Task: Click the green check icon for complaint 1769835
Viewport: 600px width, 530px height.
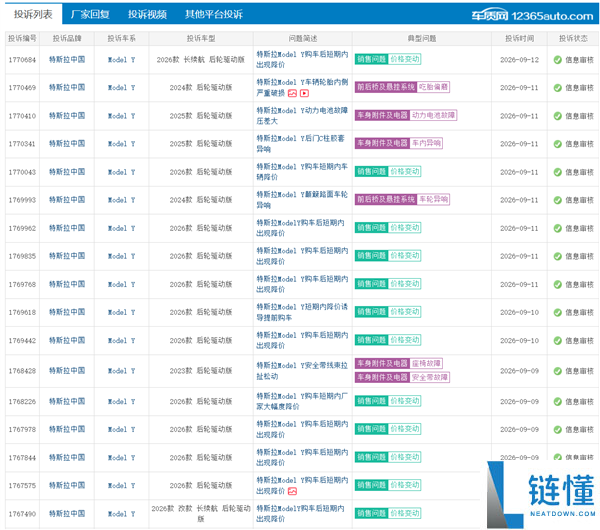Action: pyautogui.click(x=558, y=256)
